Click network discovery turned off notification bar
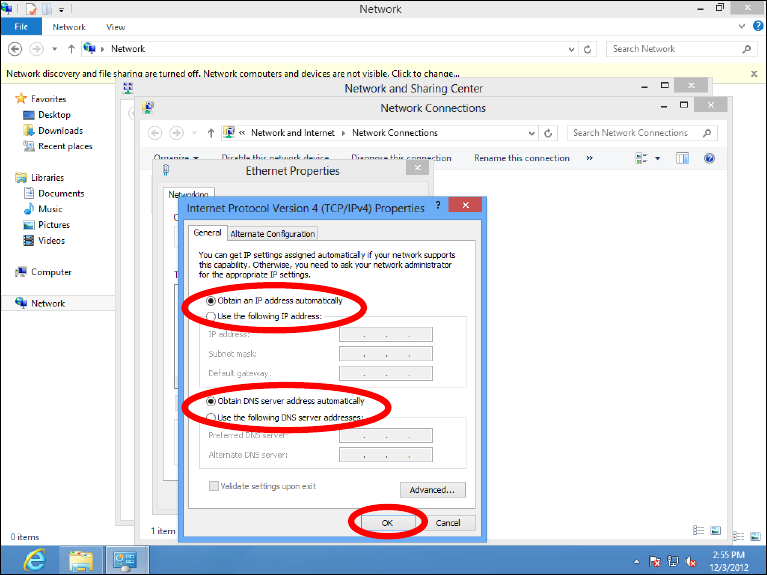The width and height of the screenshot is (767, 575). coord(233,74)
